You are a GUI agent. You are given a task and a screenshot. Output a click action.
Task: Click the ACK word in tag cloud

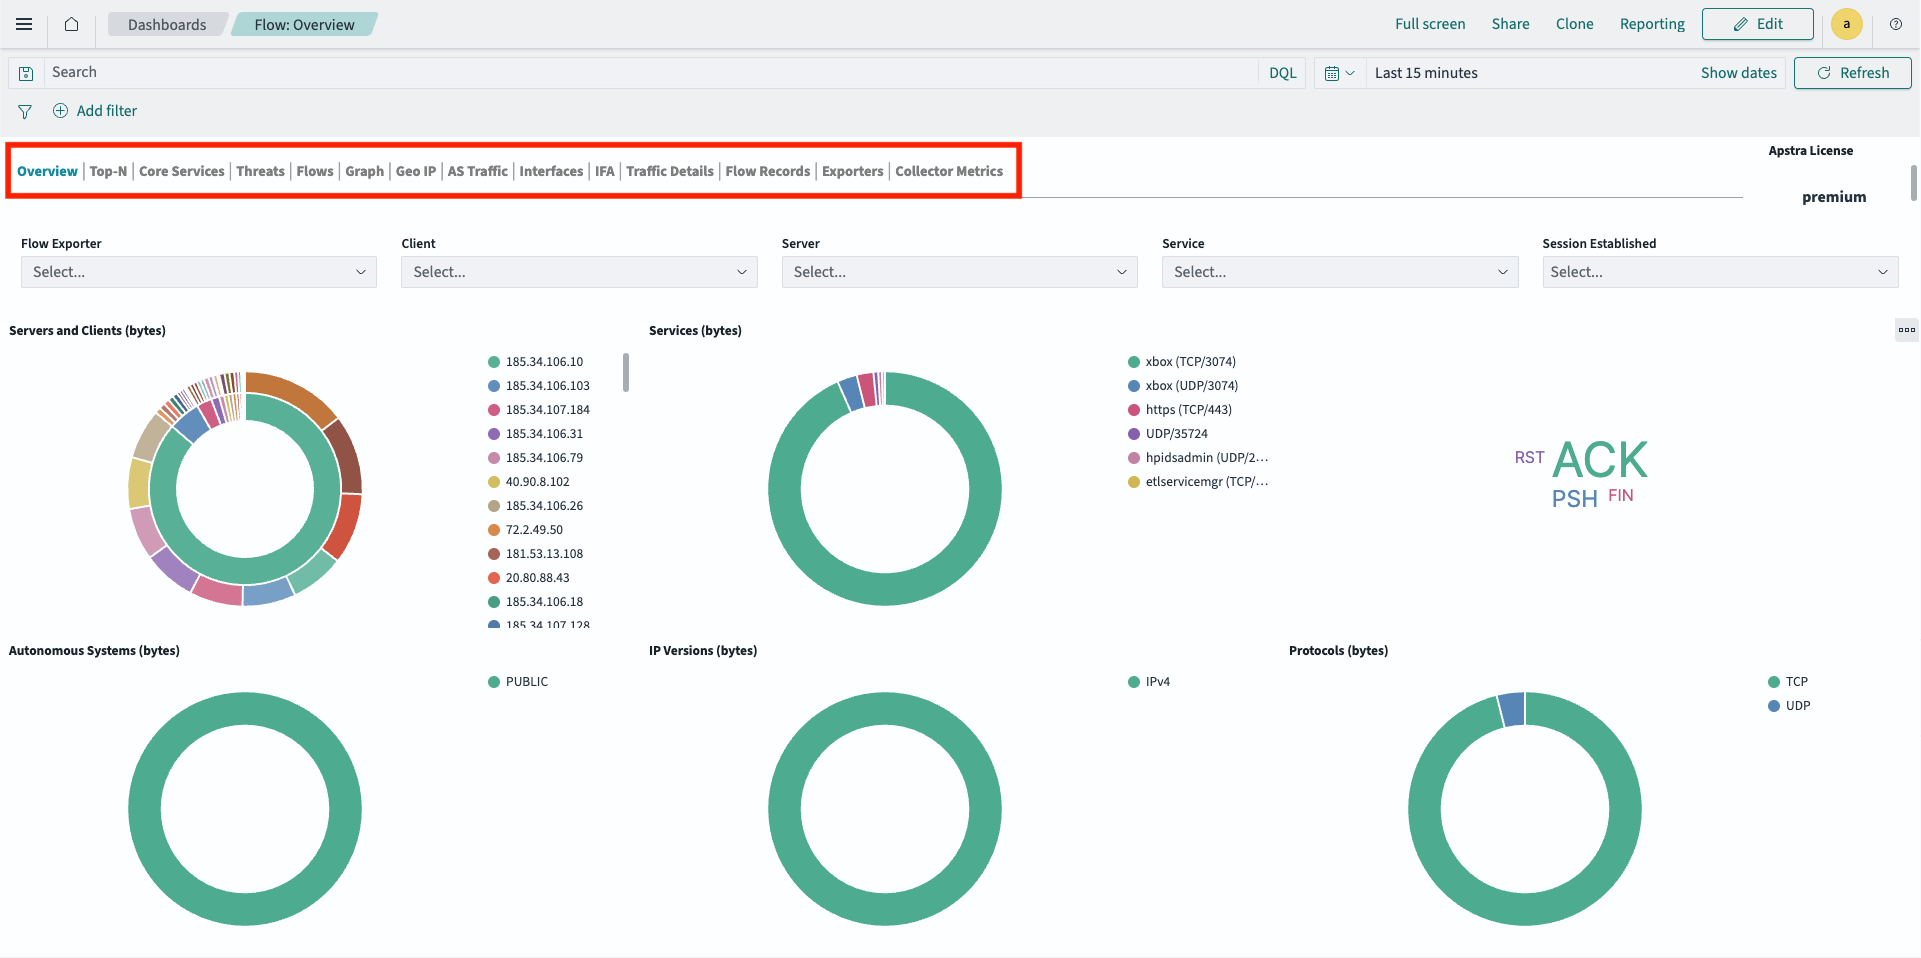tap(1600, 461)
